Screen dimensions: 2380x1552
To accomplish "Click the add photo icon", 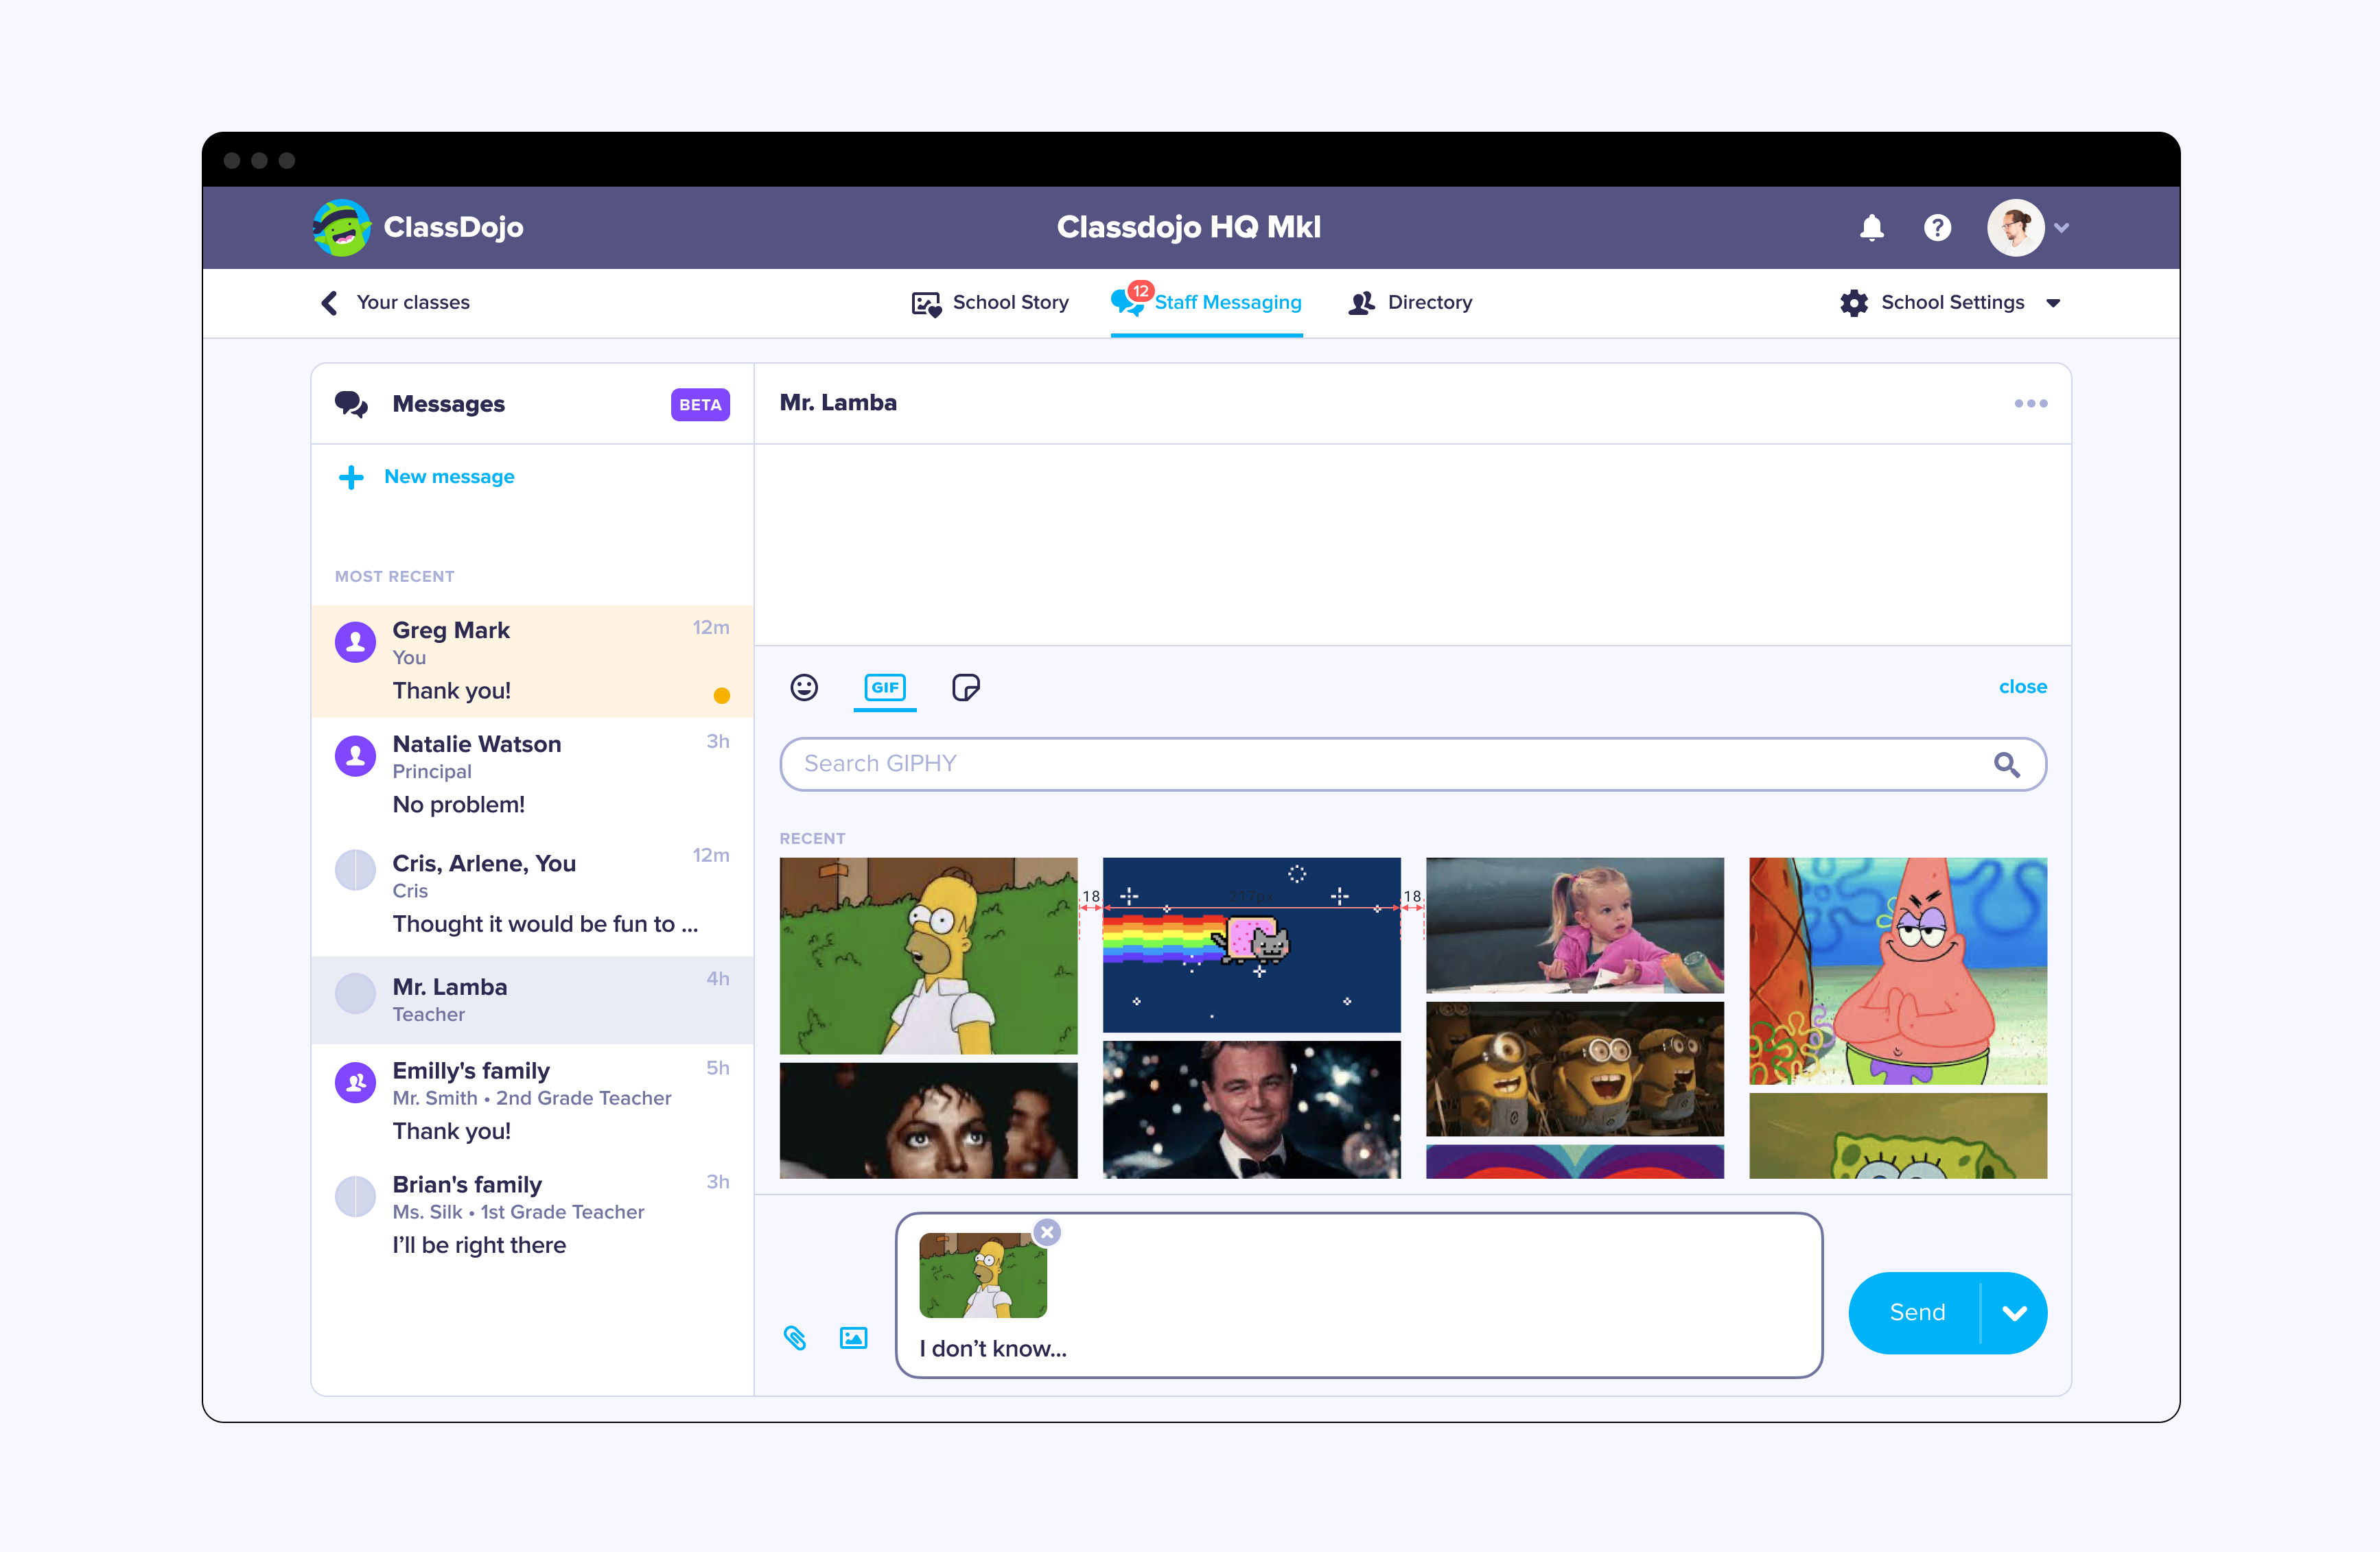I will click(853, 1338).
